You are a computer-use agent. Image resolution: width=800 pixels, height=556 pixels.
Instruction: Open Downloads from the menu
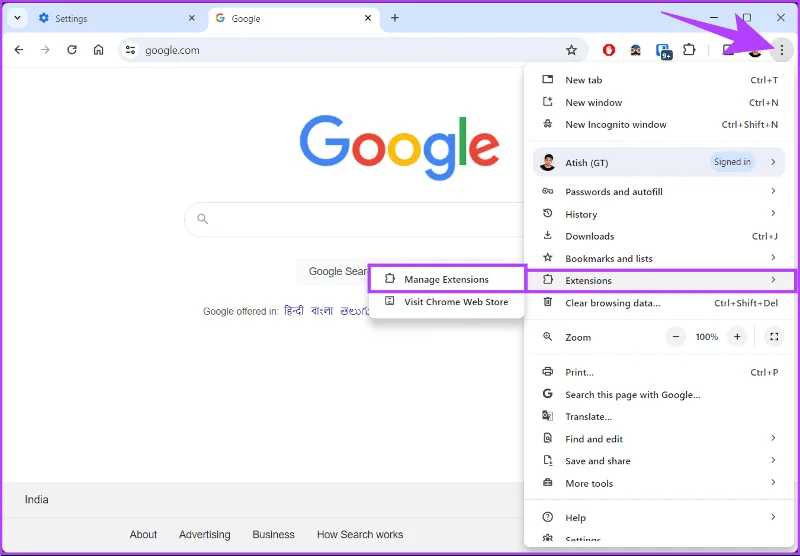click(659, 236)
